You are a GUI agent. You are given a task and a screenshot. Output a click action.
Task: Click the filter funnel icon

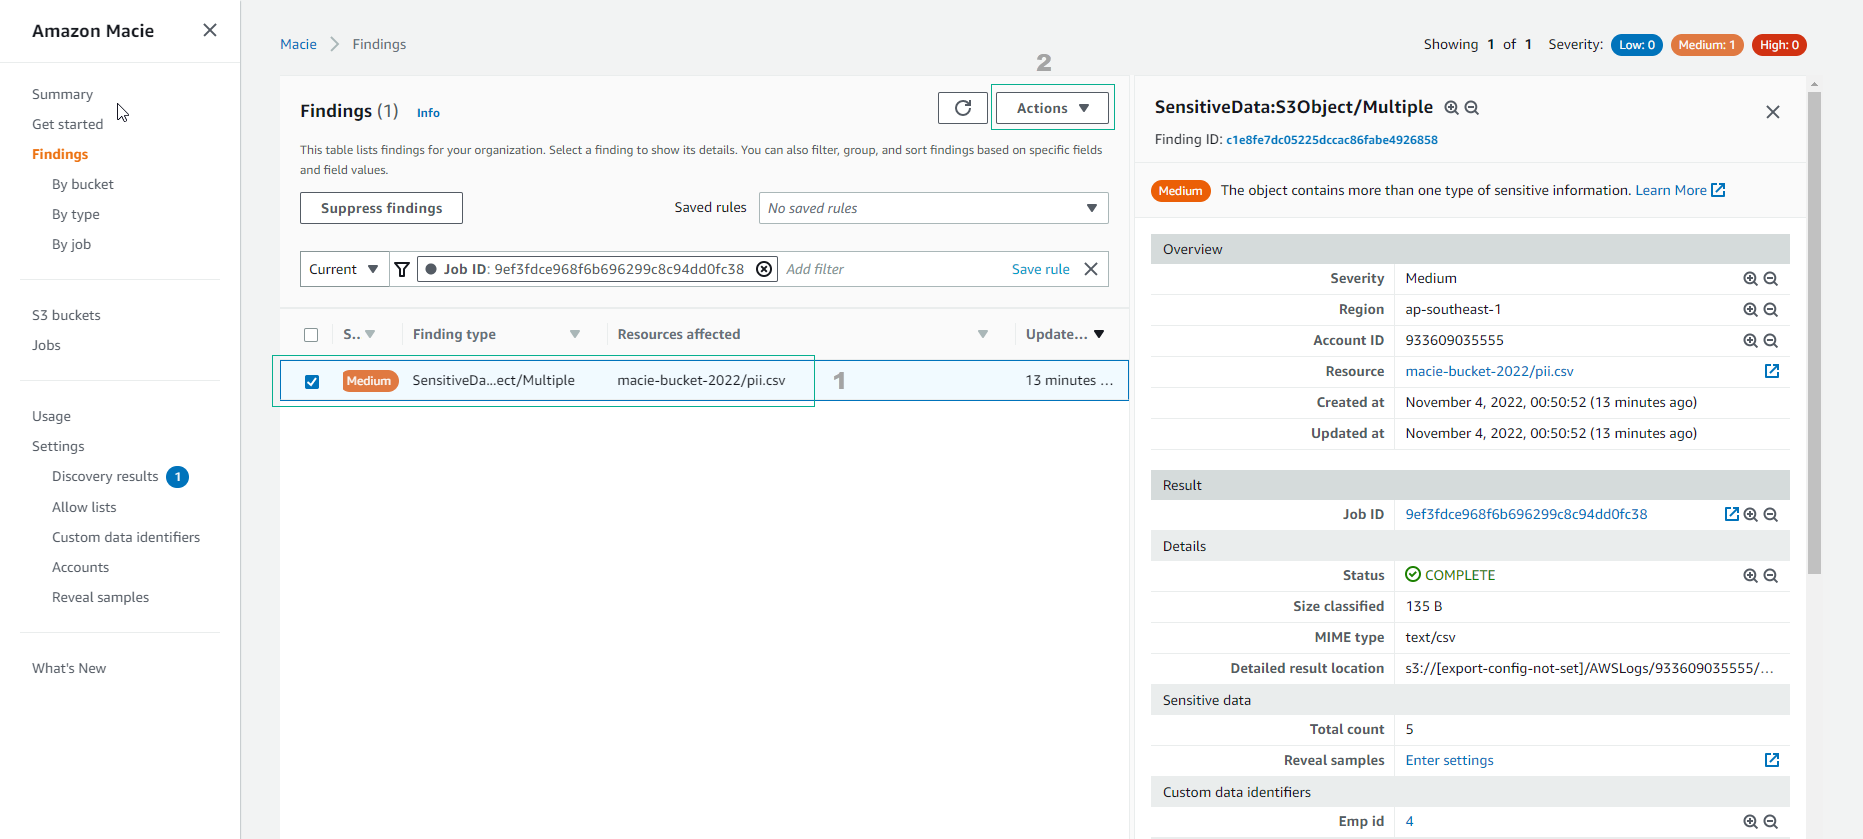point(402,269)
